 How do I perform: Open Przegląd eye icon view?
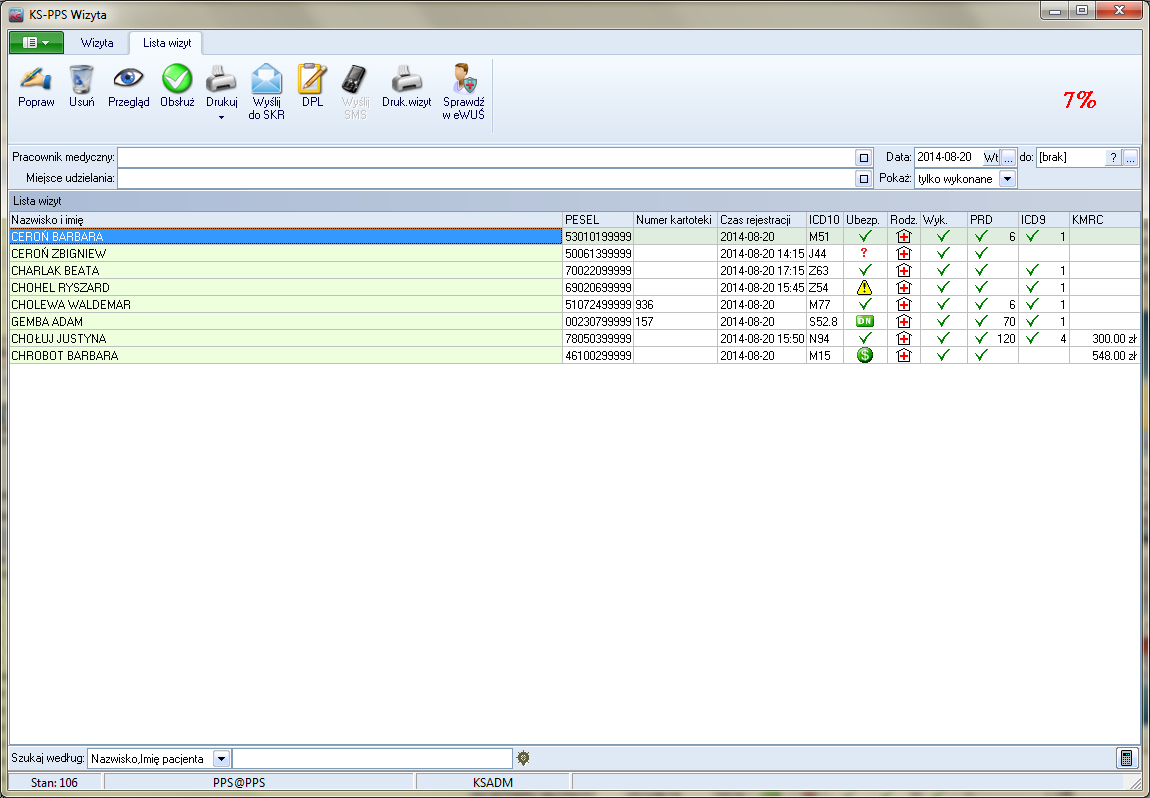pos(128,79)
